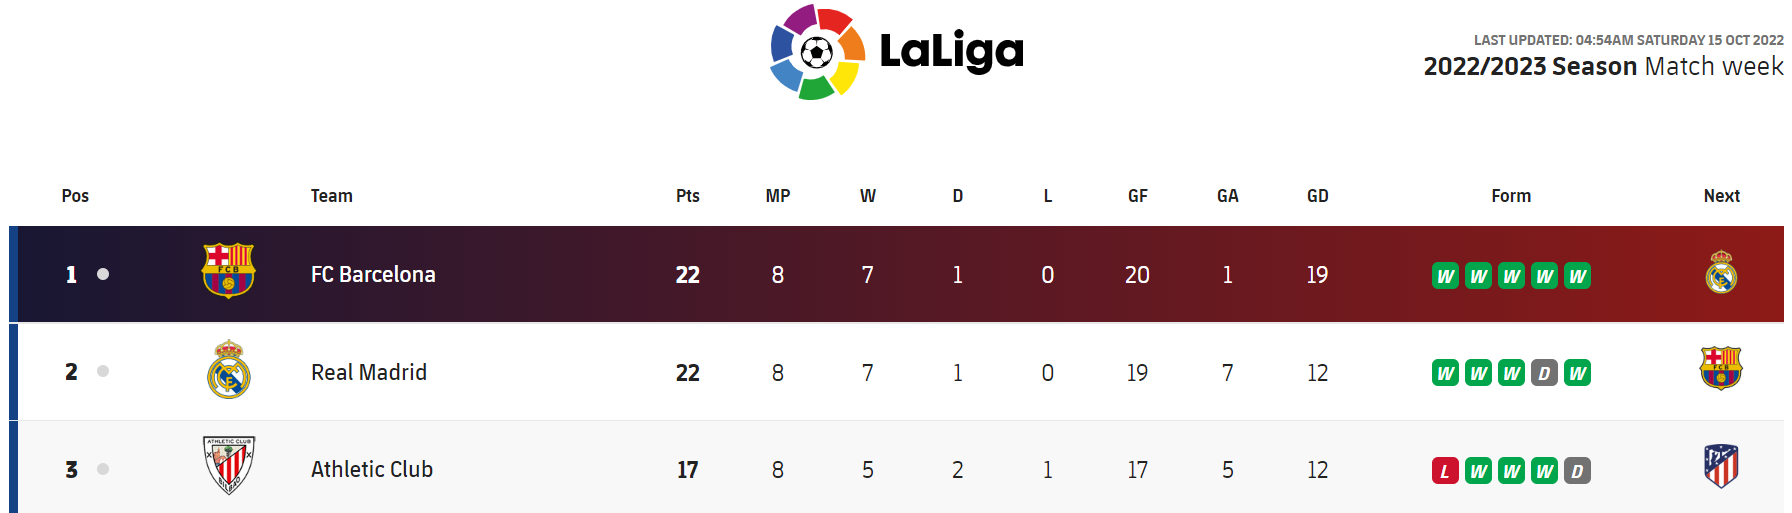
Task: Click the FC Barcelona club crest
Action: point(228,271)
